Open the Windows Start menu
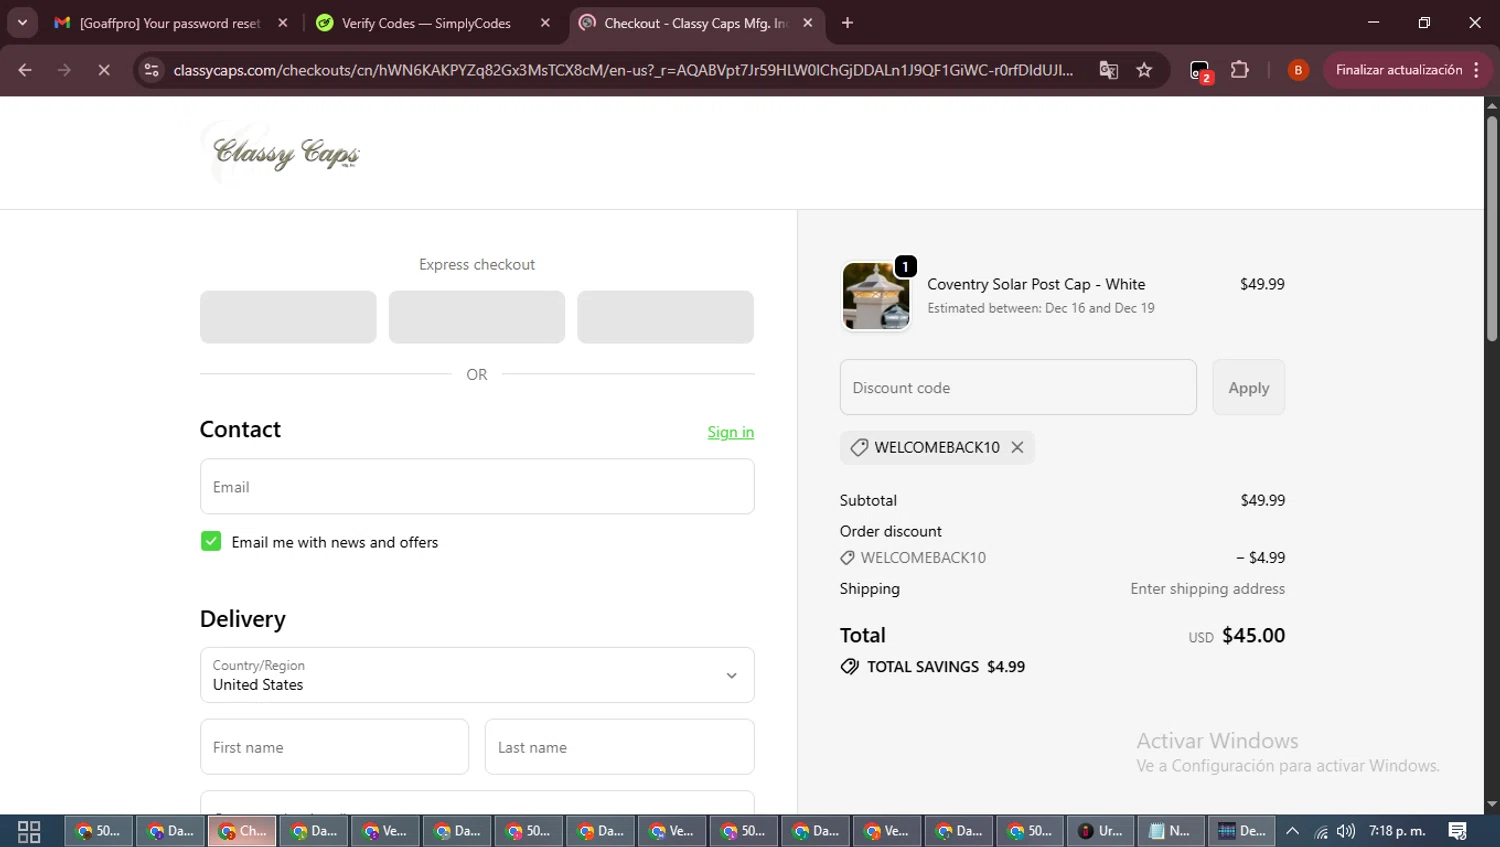Screen dimensions: 1500x847 point(29,831)
